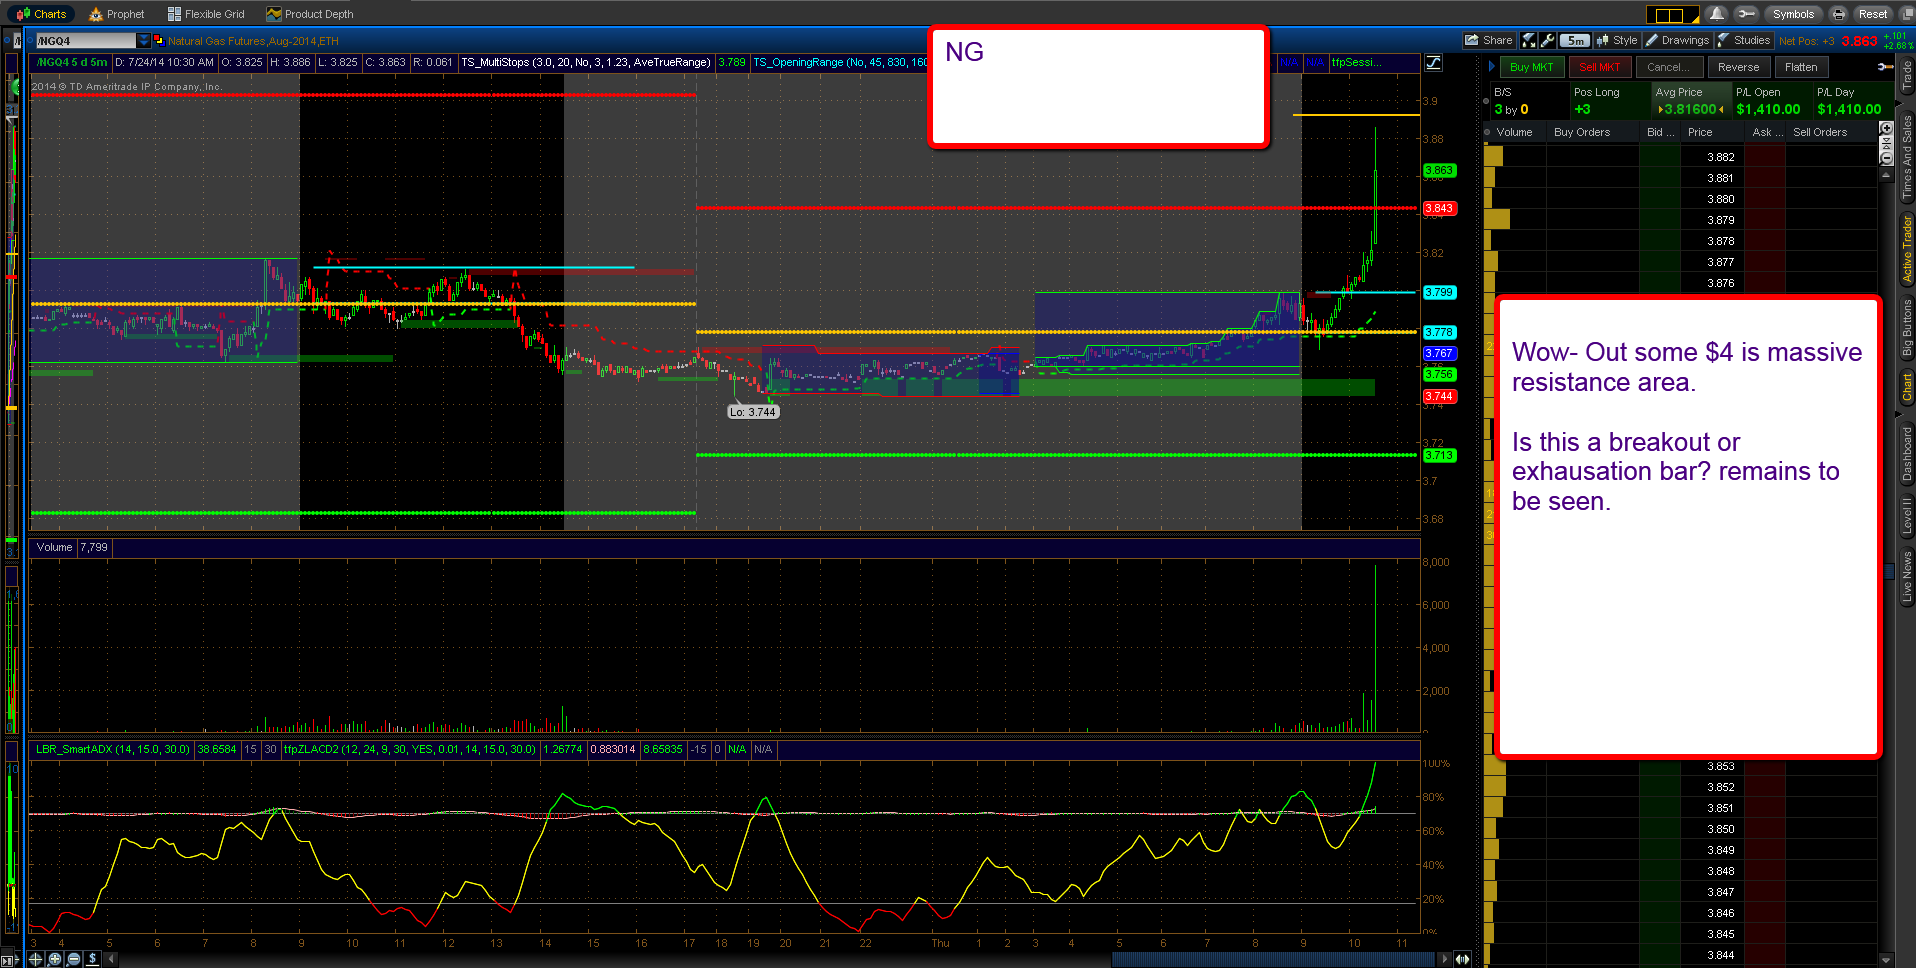Switch to the Prophet tab
The image size is (1916, 968).
(x=117, y=14)
